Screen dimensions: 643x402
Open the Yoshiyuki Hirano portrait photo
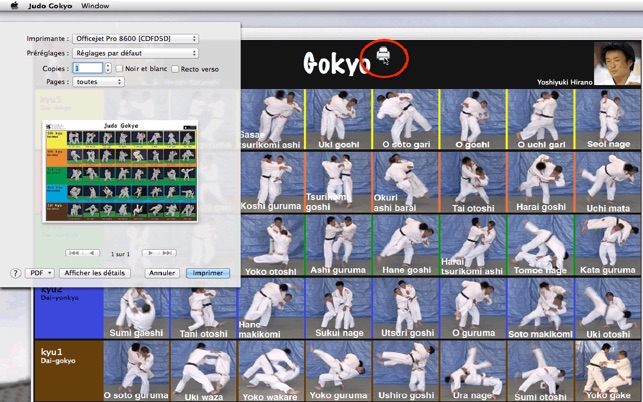(616, 64)
